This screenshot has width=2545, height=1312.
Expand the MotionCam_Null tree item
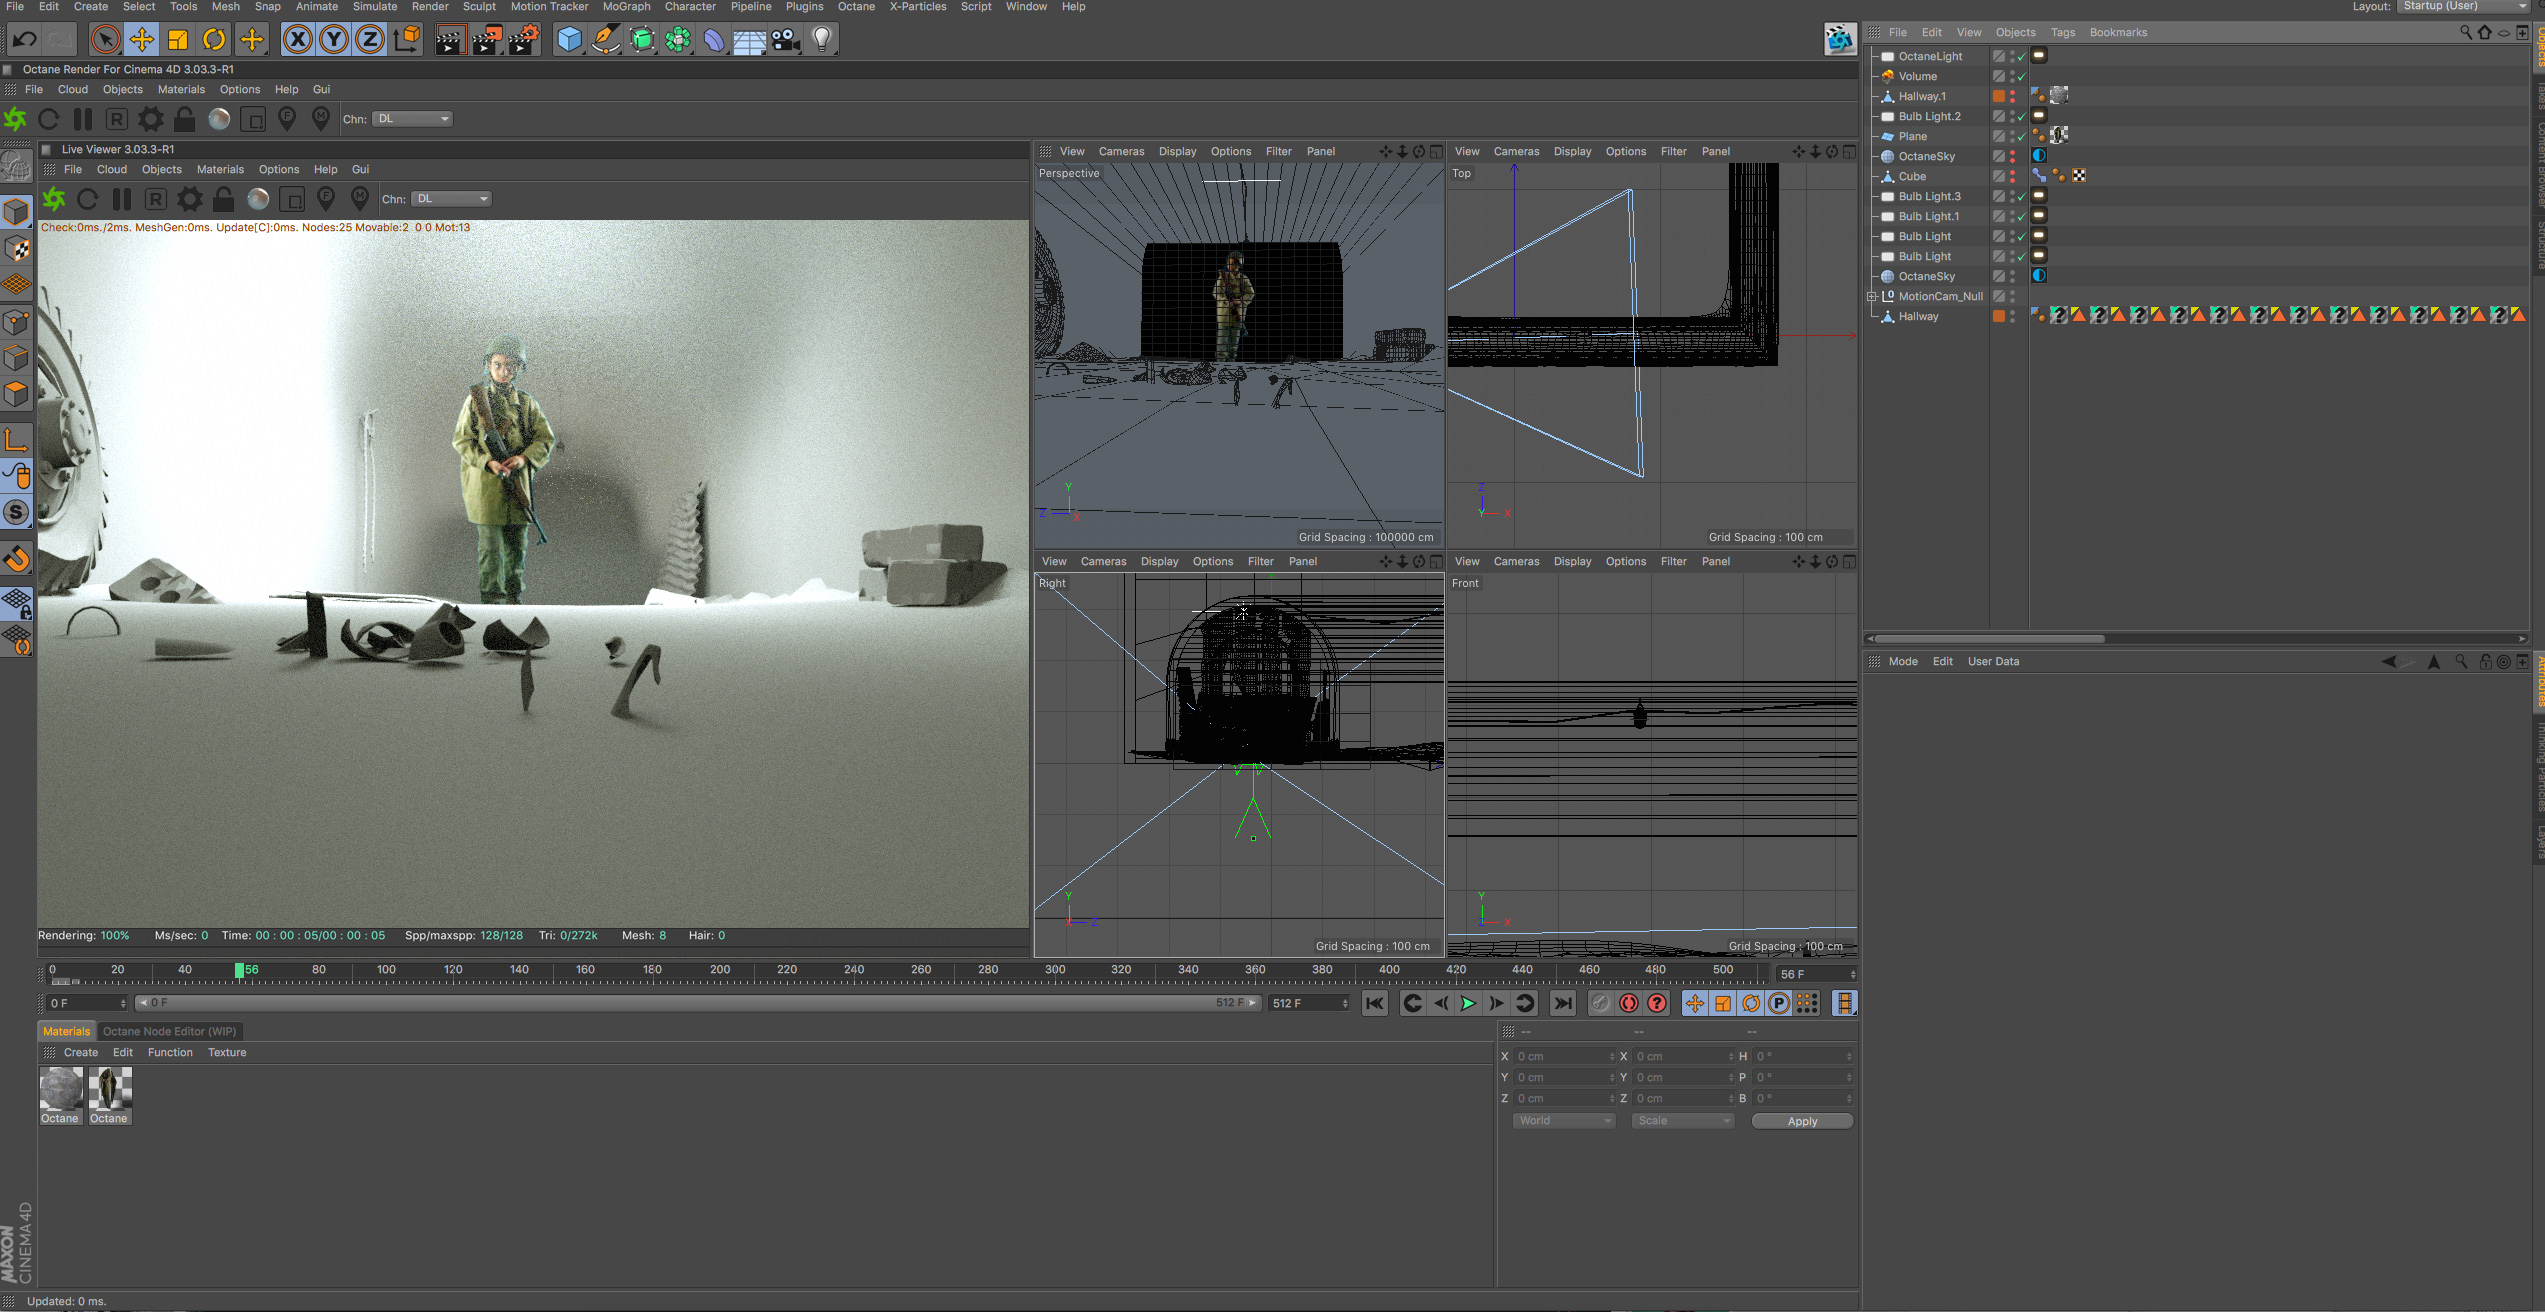click(x=1872, y=296)
